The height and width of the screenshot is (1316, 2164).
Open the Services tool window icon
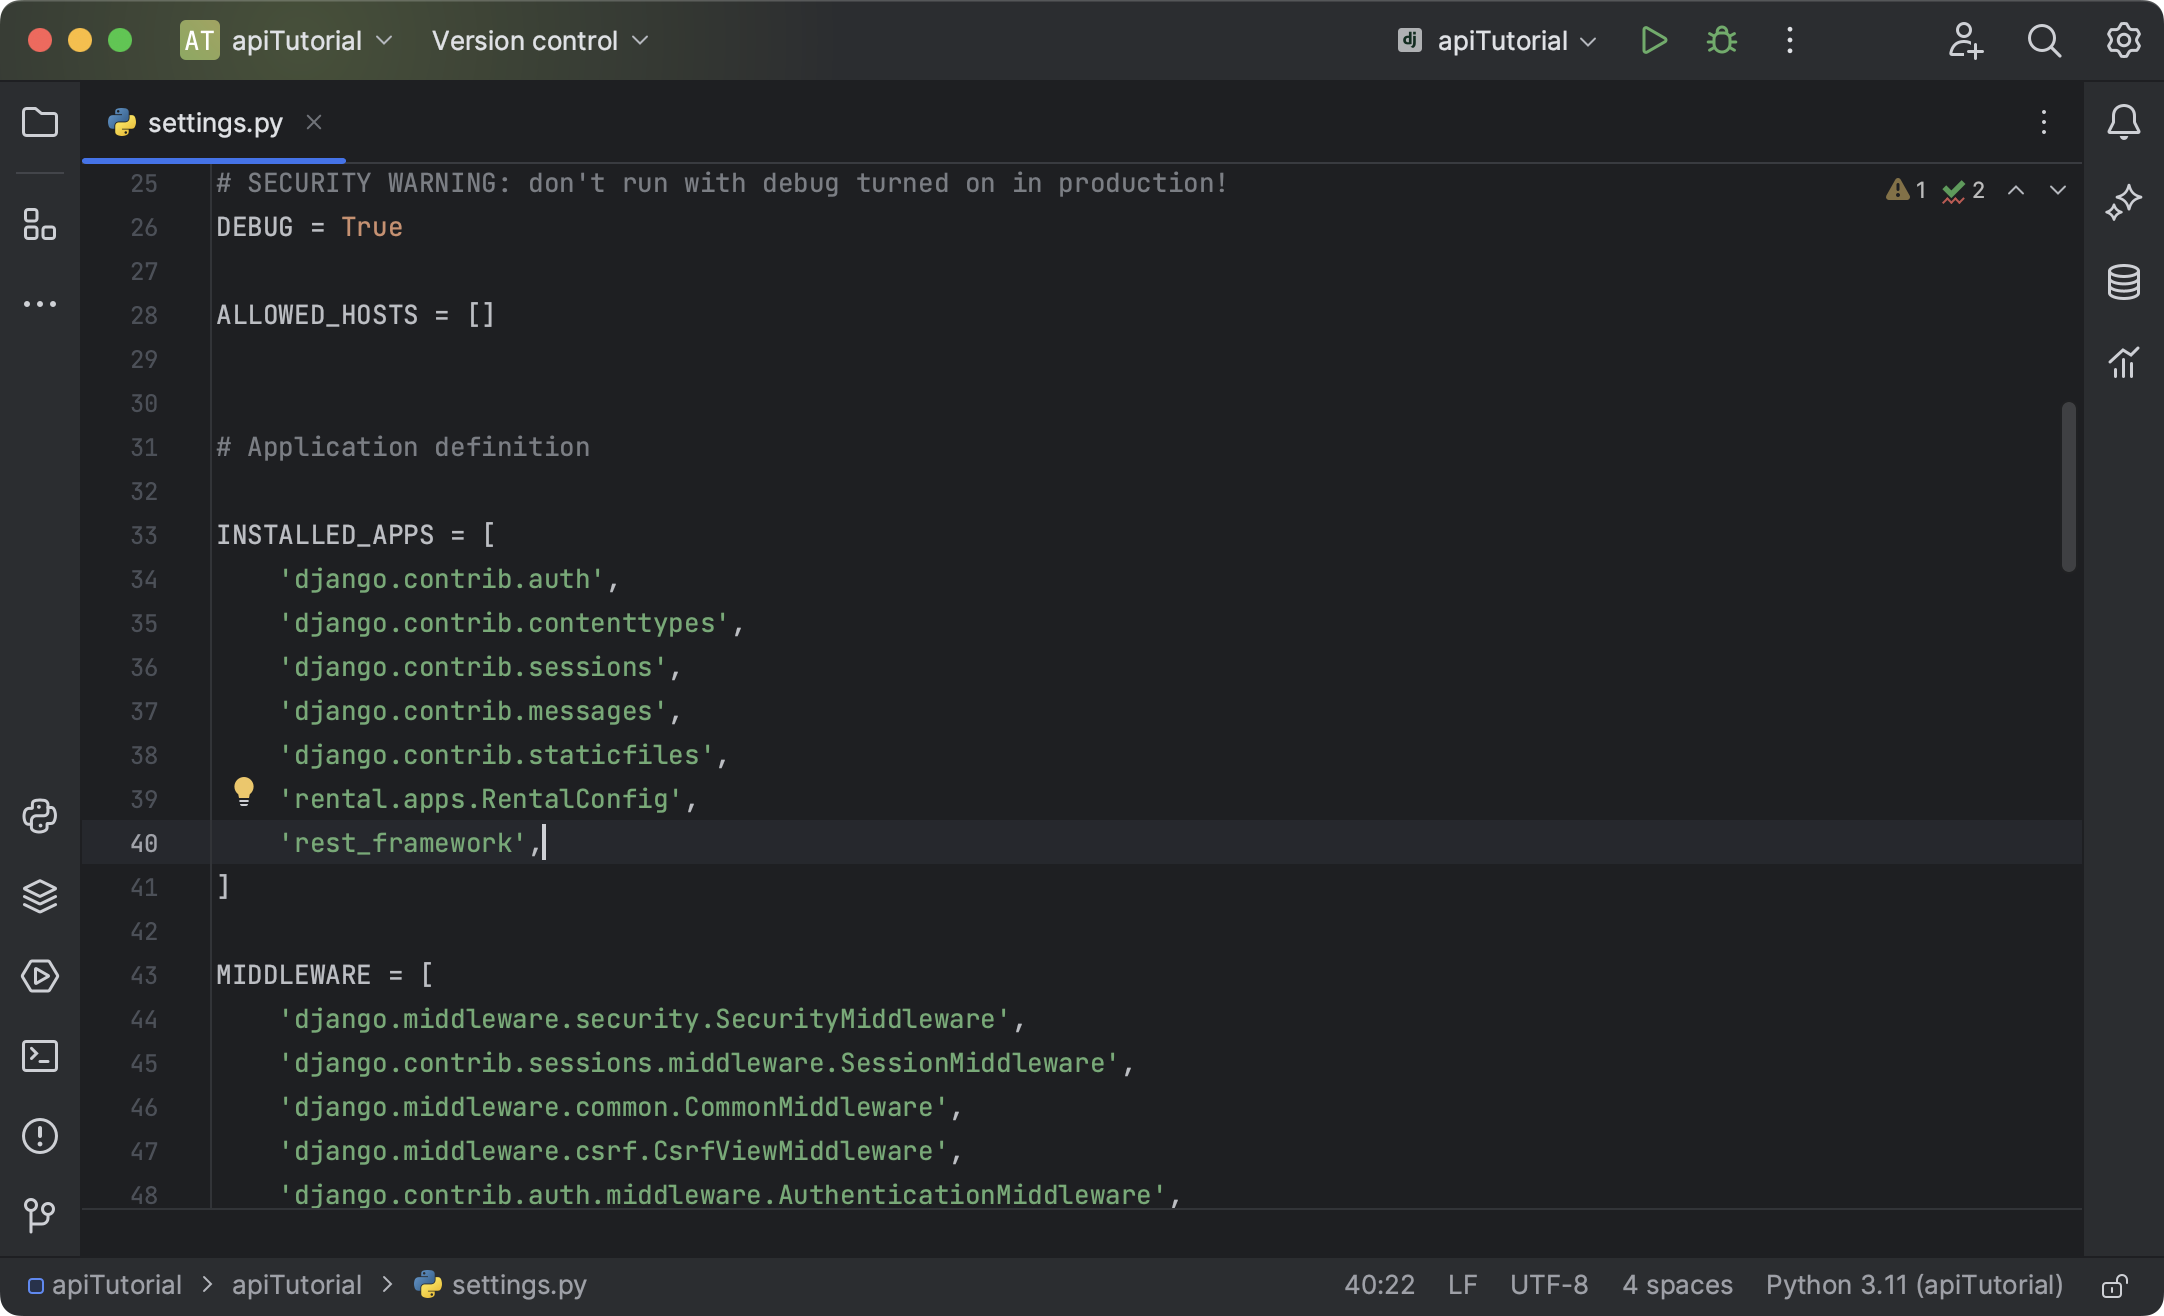tap(40, 976)
